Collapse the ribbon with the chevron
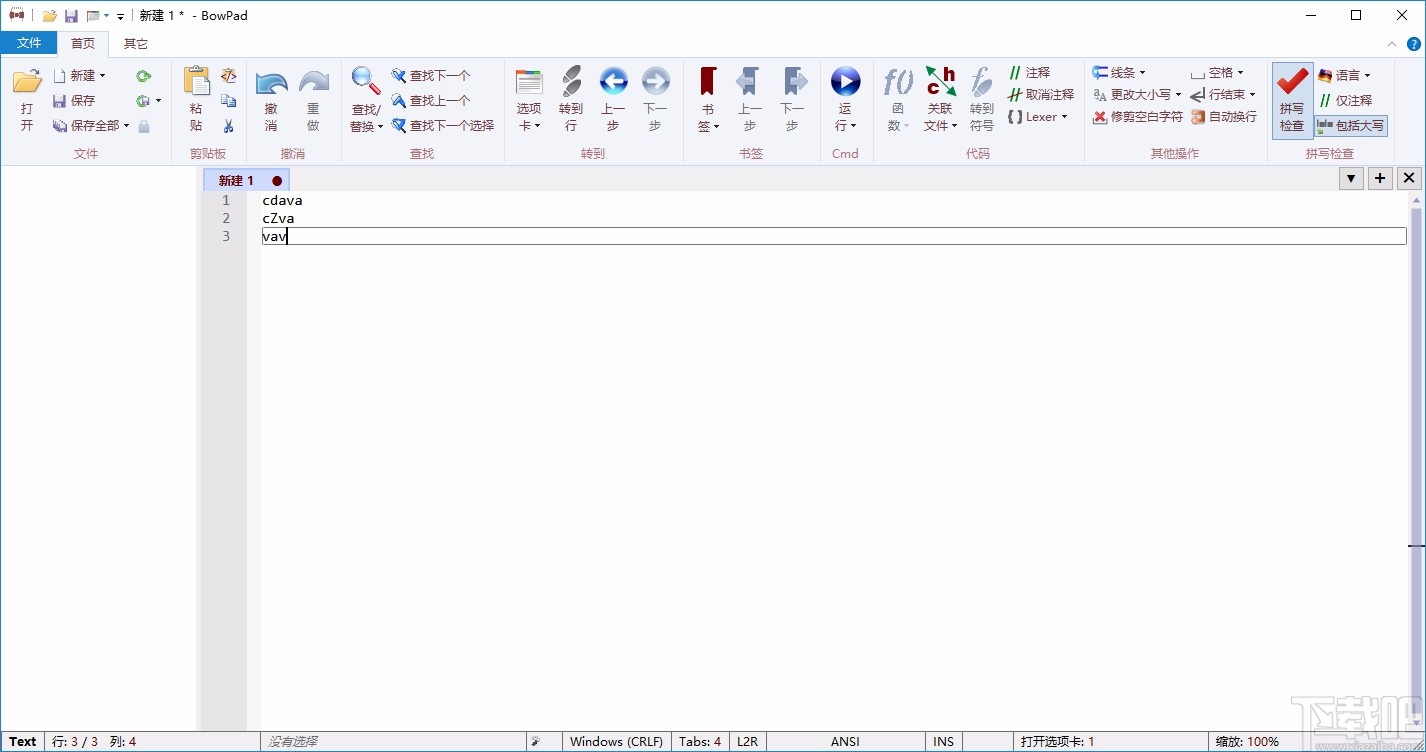The image size is (1426, 752). pos(1392,44)
